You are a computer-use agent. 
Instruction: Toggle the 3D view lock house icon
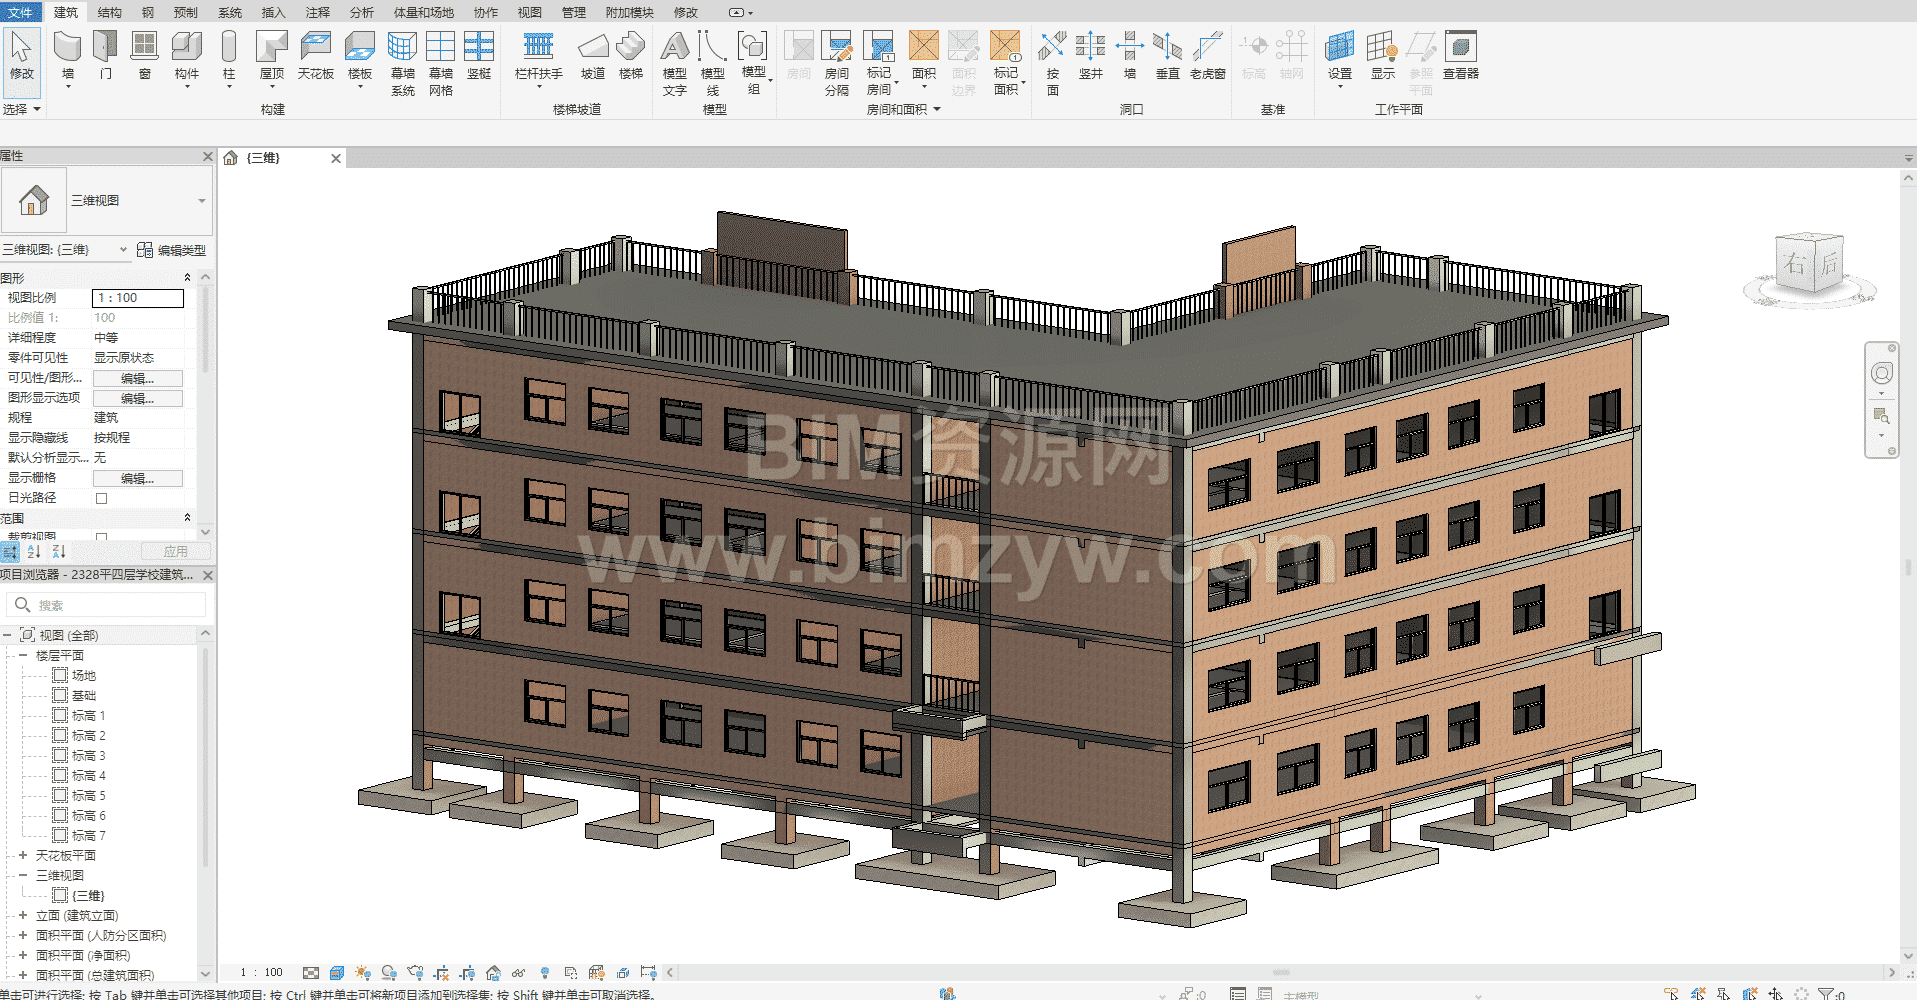(x=493, y=973)
